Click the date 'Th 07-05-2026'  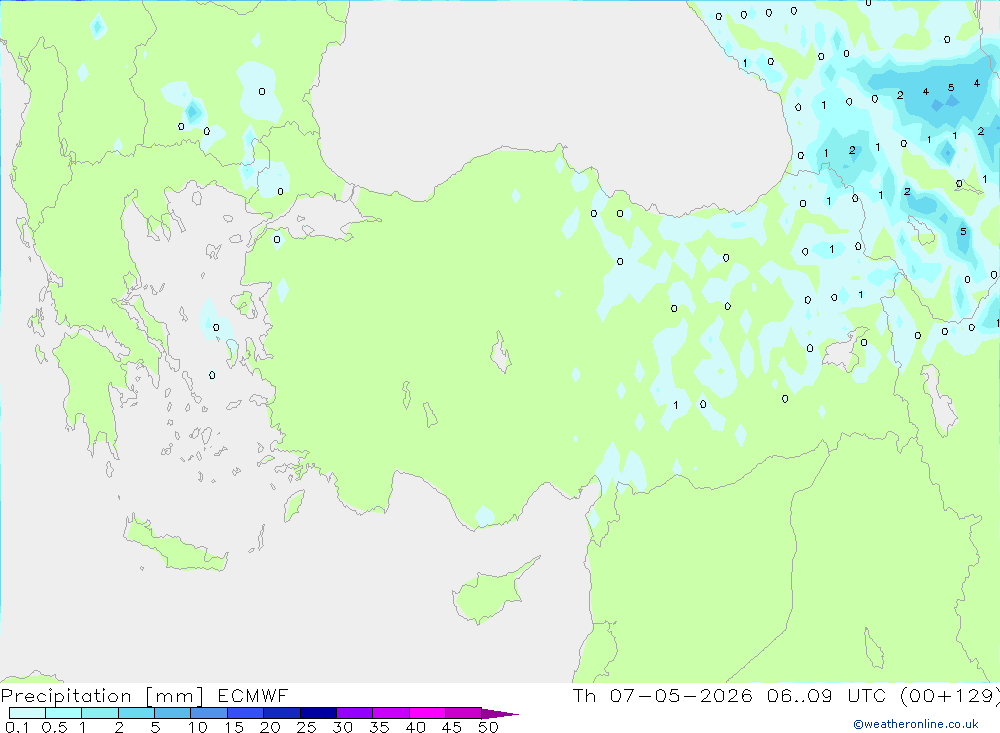coord(663,695)
